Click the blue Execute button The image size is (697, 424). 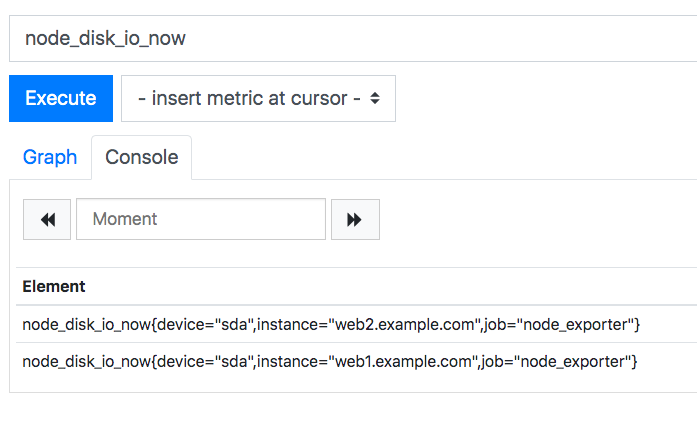61,98
